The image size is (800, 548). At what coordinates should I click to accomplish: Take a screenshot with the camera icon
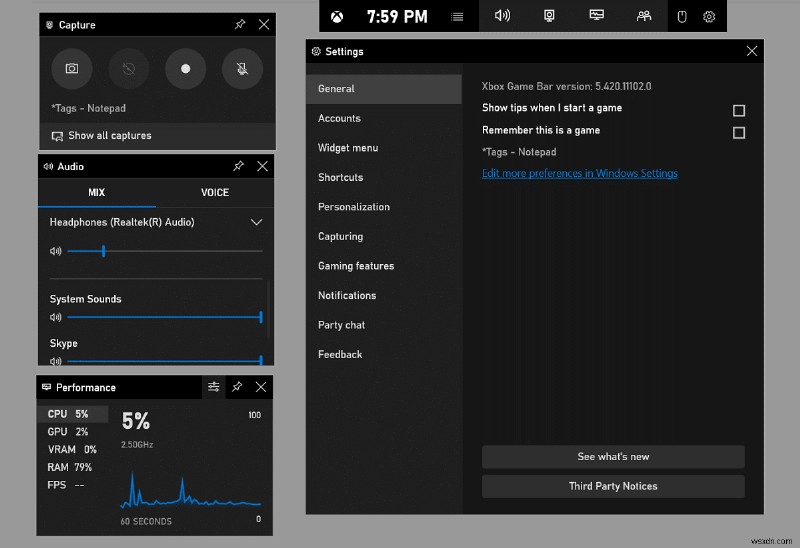pos(72,68)
